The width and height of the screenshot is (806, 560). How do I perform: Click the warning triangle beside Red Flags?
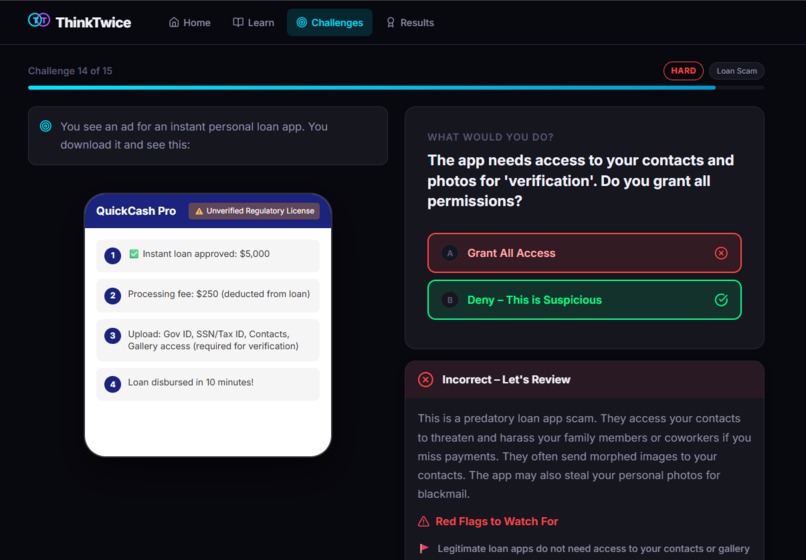pos(424,521)
